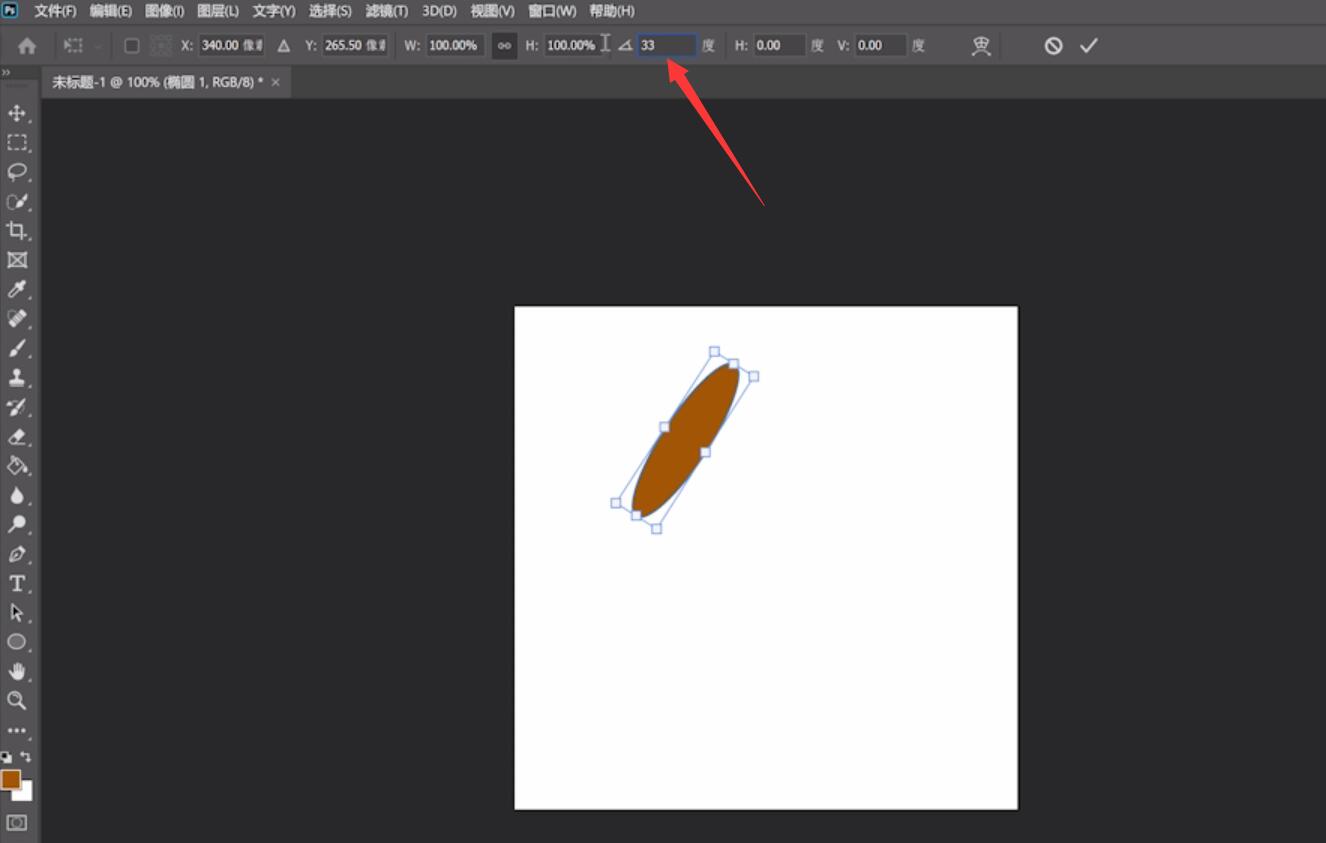Click the Y position field
1326x843 pixels.
tap(355, 46)
